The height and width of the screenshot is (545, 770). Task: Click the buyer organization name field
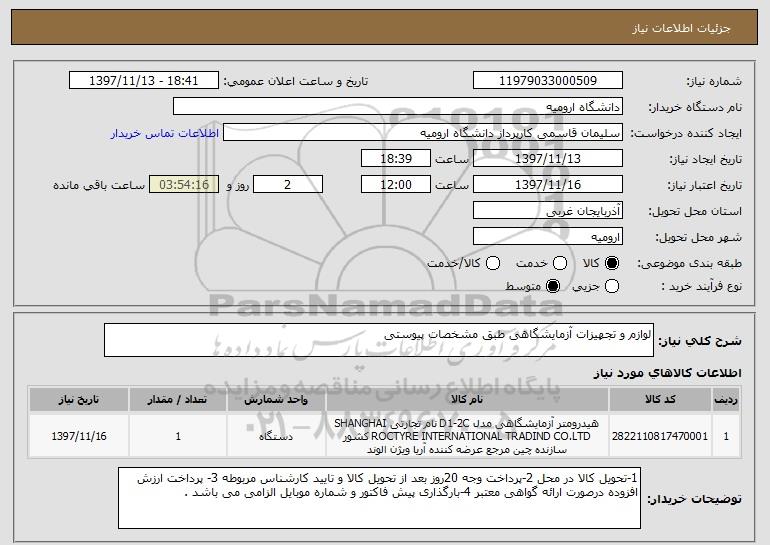[x=398, y=107]
